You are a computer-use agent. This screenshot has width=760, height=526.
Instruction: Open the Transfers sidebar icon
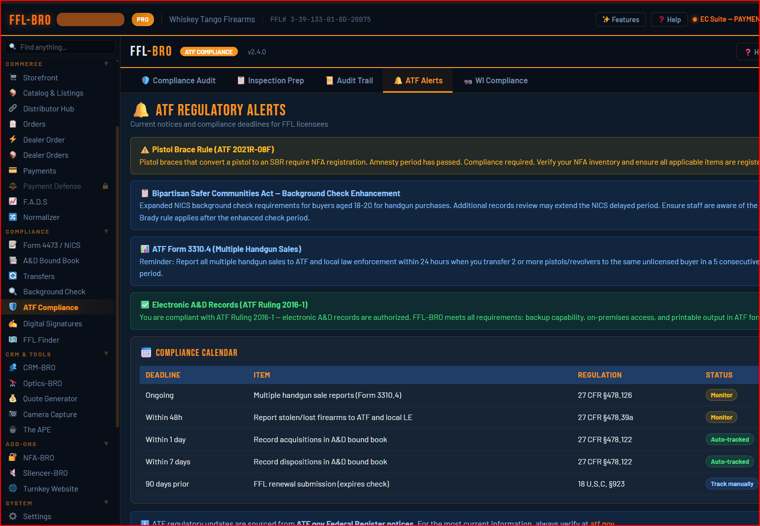pyautogui.click(x=13, y=276)
